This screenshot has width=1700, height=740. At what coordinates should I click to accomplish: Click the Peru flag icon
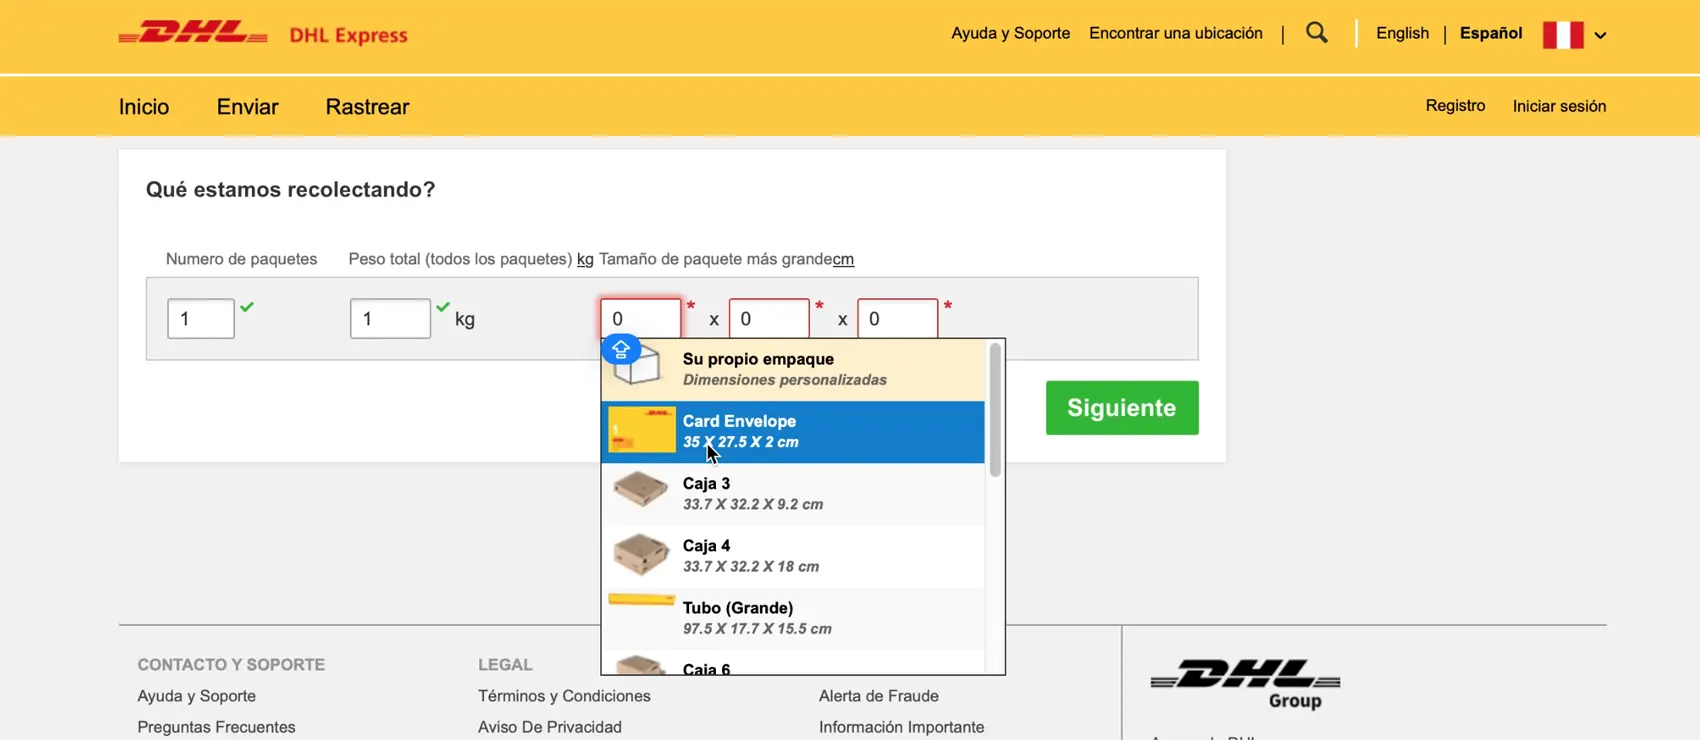coord(1562,35)
